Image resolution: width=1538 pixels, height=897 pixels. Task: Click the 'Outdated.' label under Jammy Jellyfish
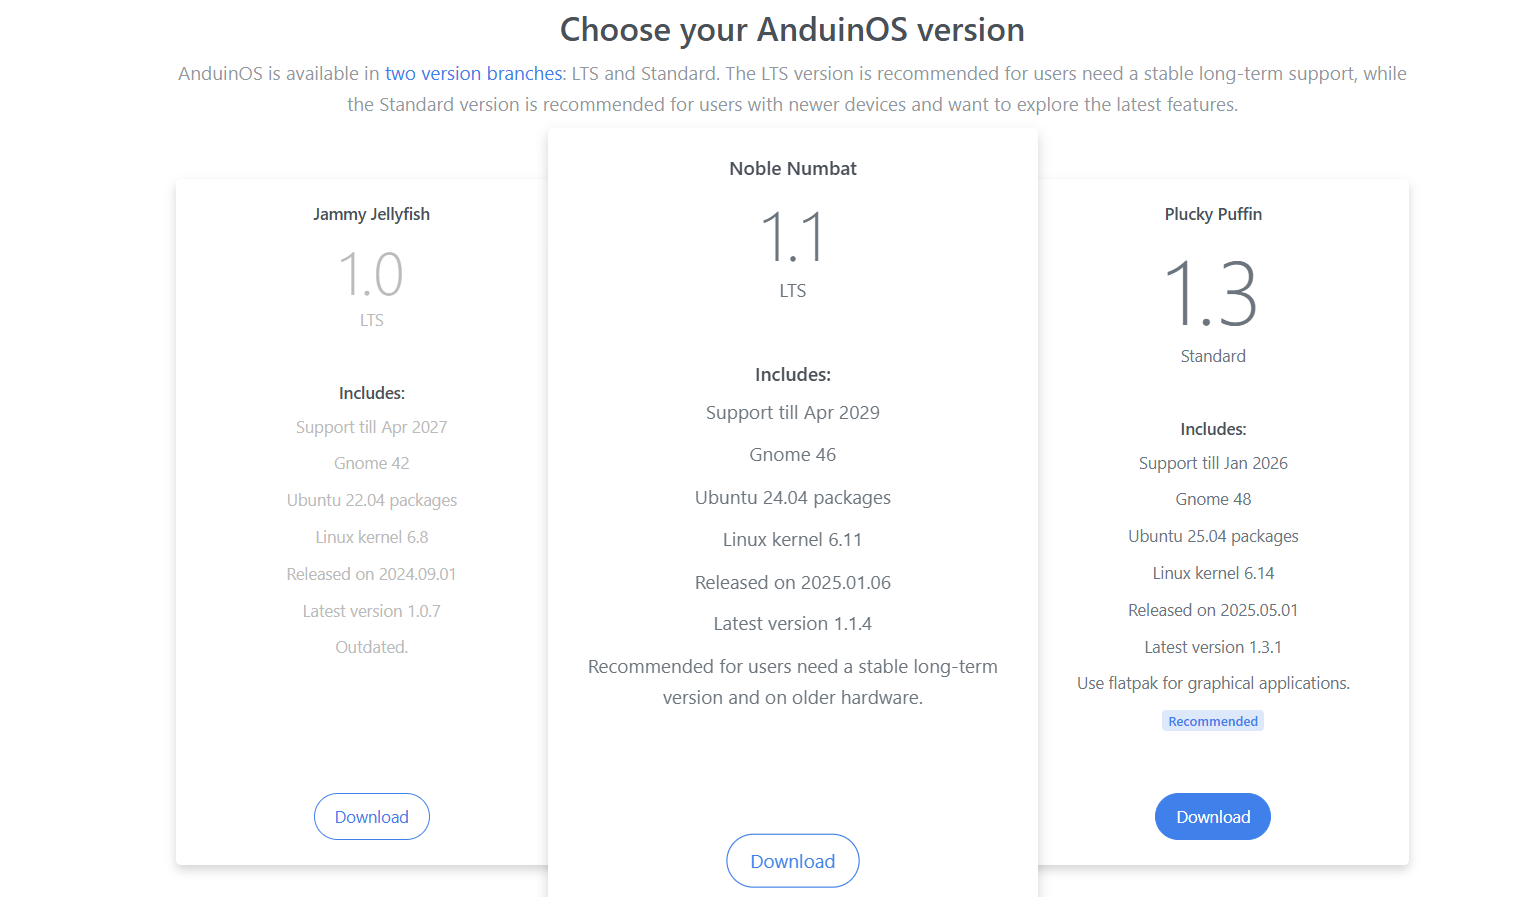click(x=371, y=647)
